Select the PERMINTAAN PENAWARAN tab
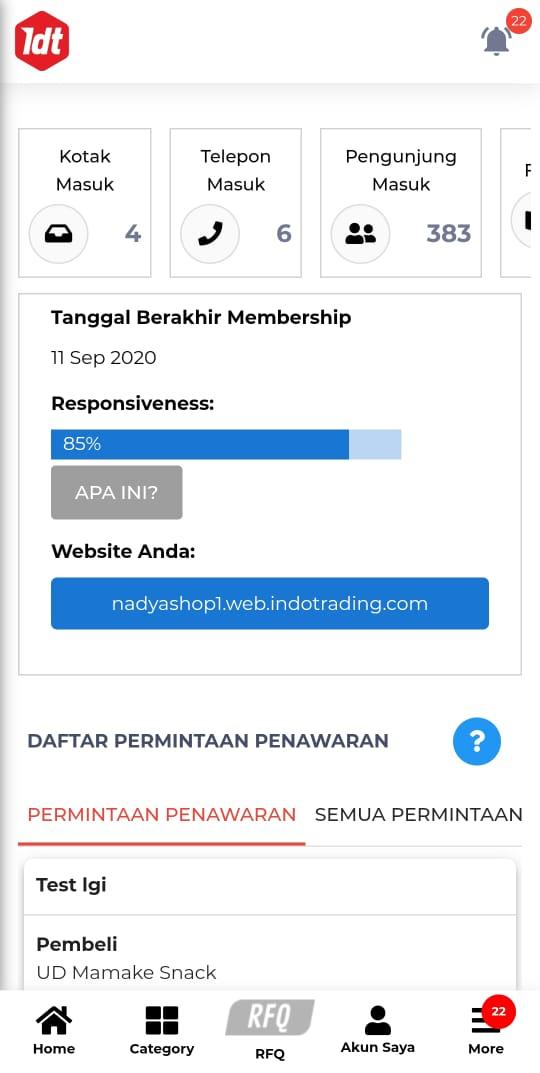Screen dimensions: 540x1073 162,814
